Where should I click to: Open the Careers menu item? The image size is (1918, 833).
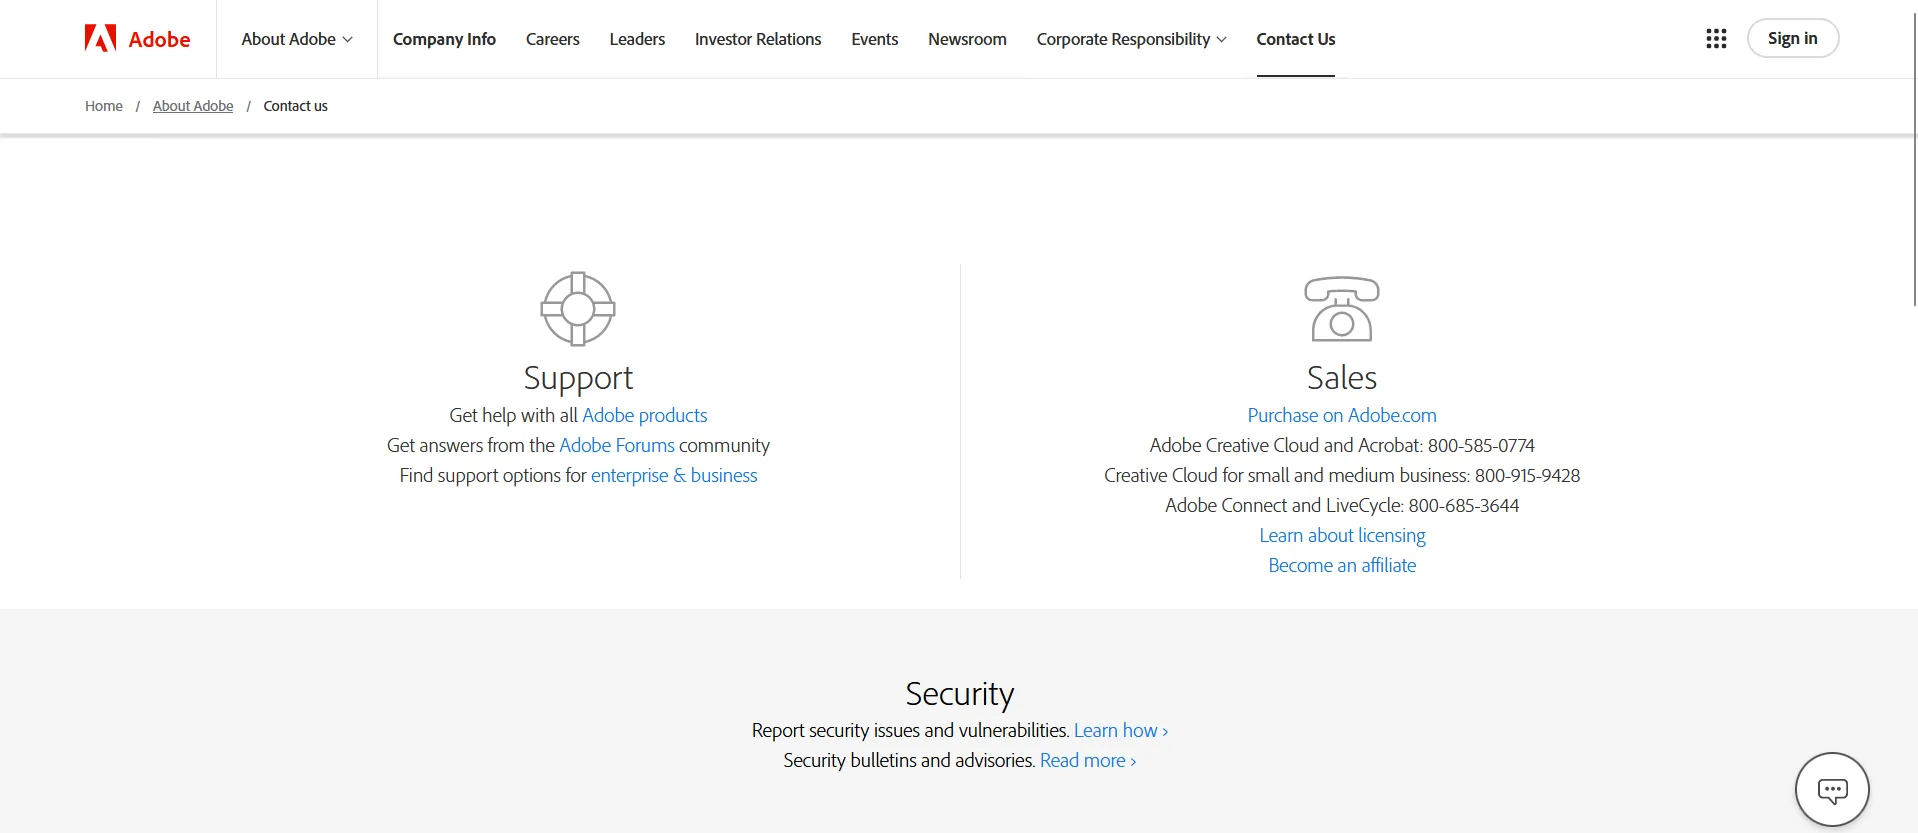click(x=553, y=39)
